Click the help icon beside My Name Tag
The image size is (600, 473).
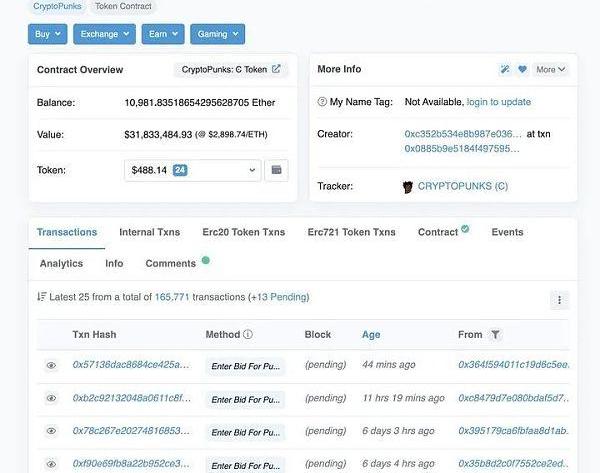322,102
